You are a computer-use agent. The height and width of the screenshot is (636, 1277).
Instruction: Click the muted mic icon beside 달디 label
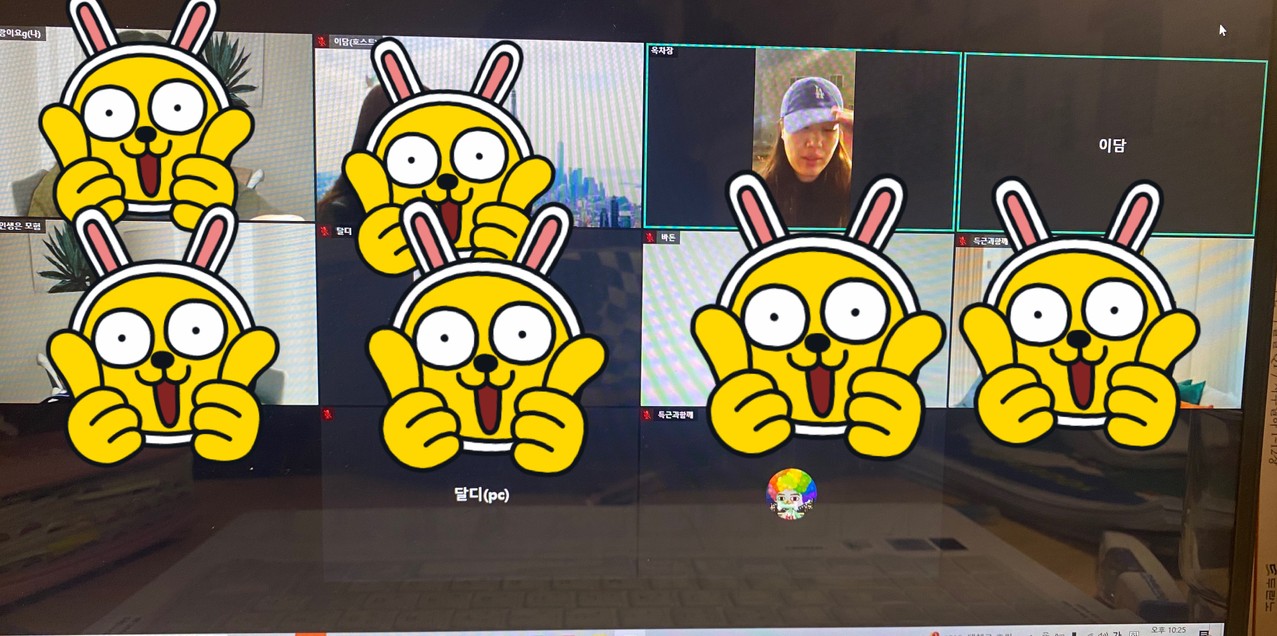pos(324,231)
